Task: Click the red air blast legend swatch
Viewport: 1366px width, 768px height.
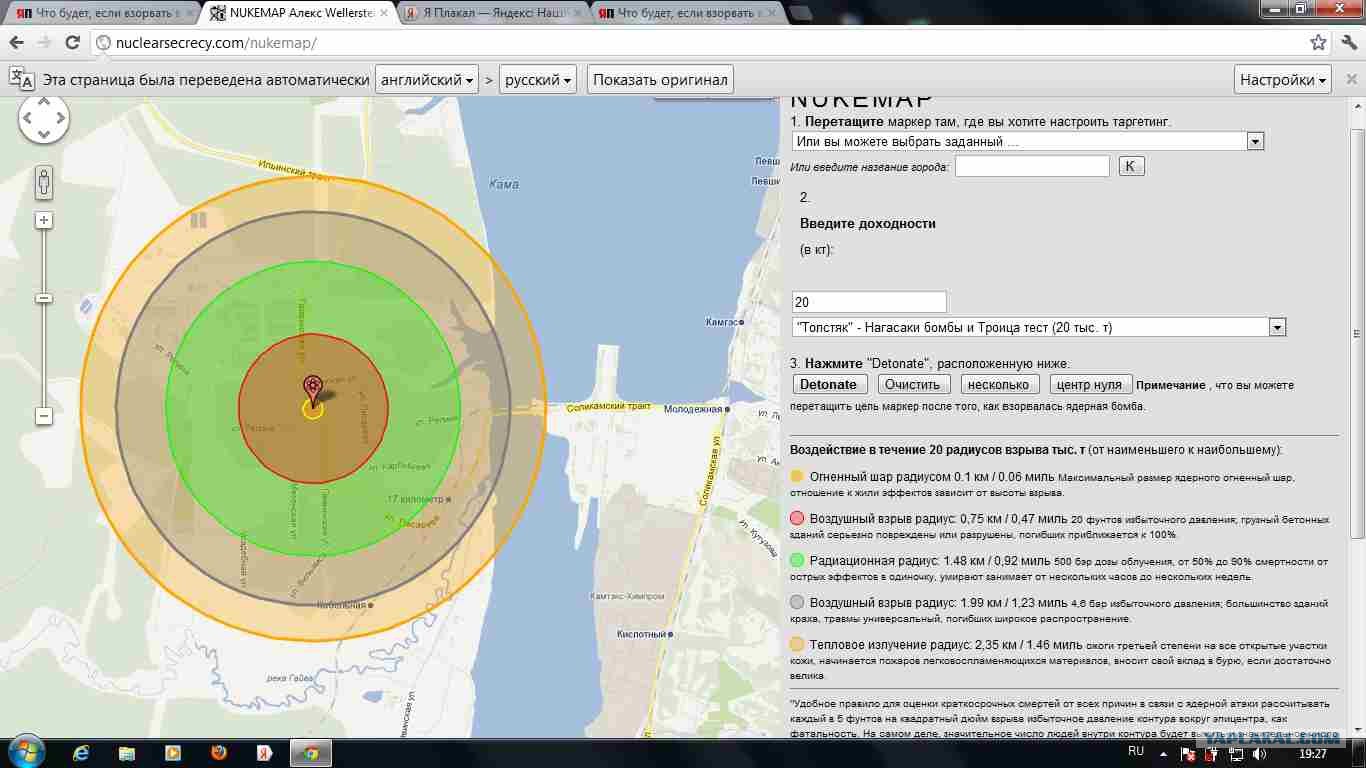Action: click(797, 518)
